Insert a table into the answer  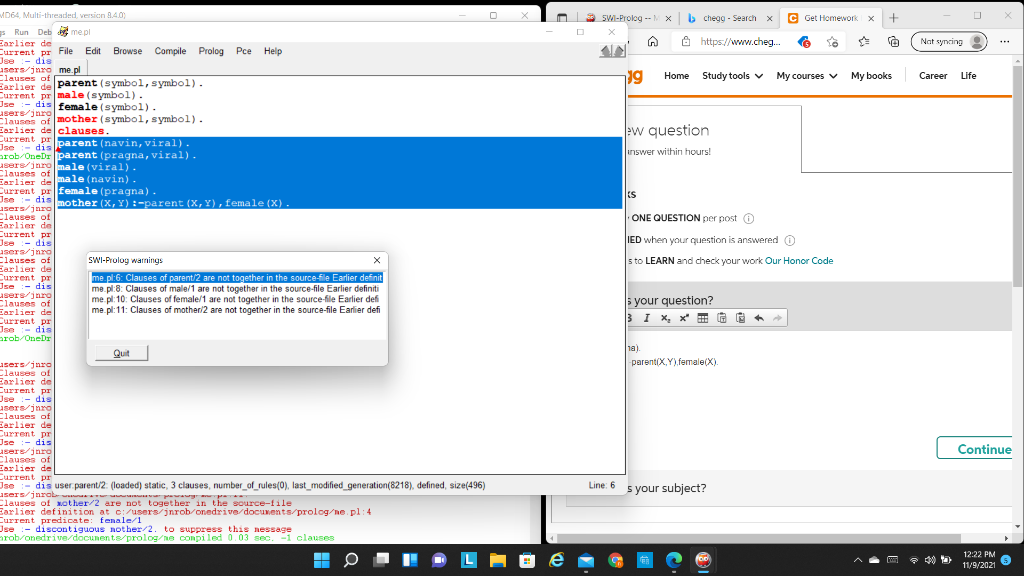point(703,318)
